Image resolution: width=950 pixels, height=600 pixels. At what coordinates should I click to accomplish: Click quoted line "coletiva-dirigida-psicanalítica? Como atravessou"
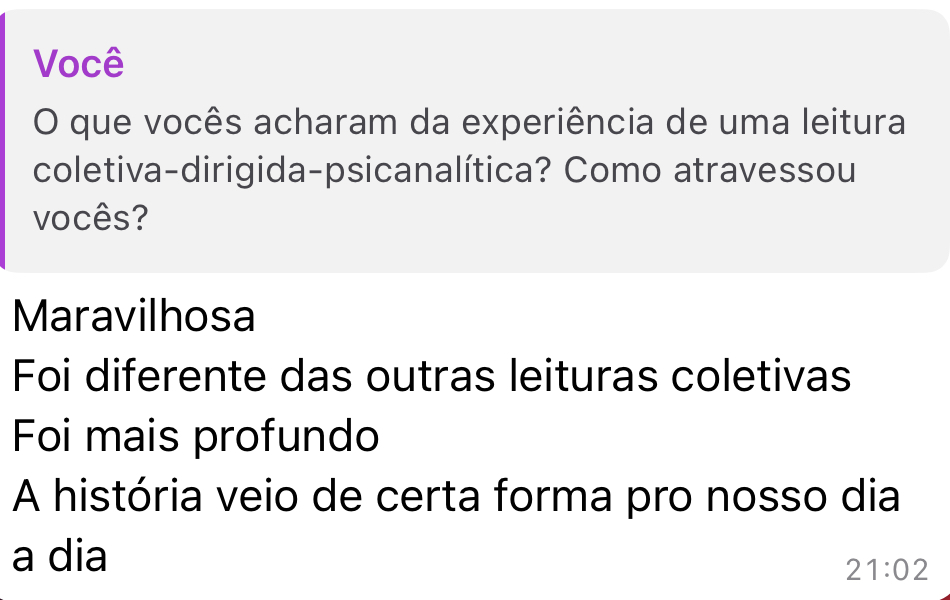coord(444,170)
